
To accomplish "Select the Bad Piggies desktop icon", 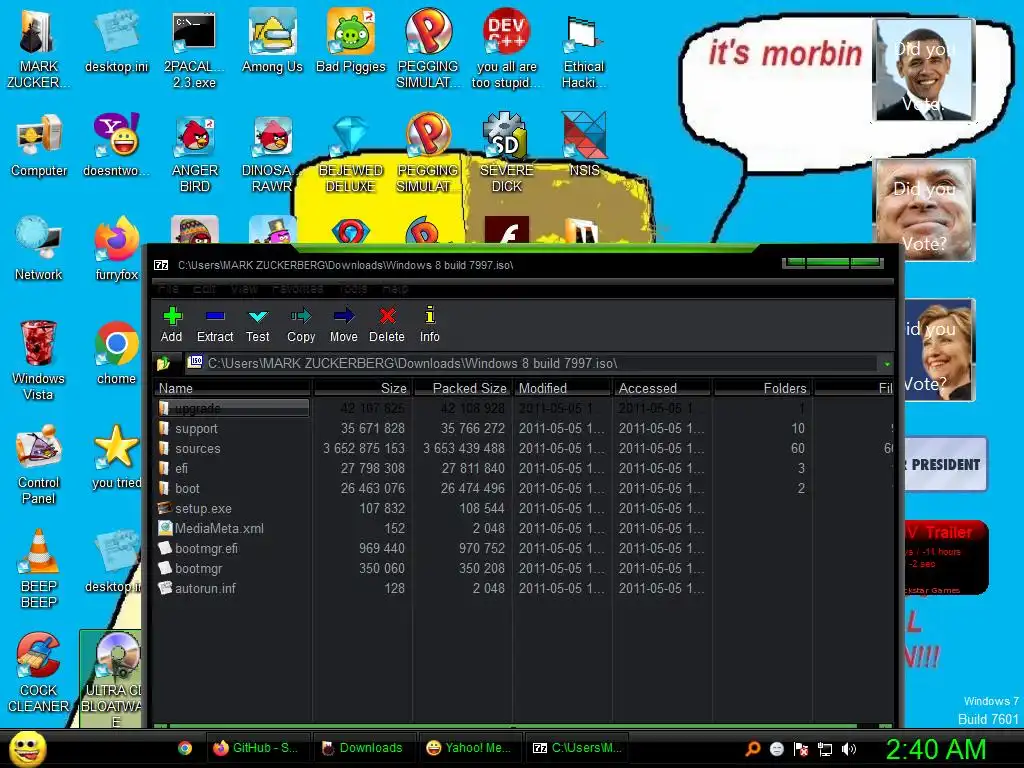I will pos(351,40).
